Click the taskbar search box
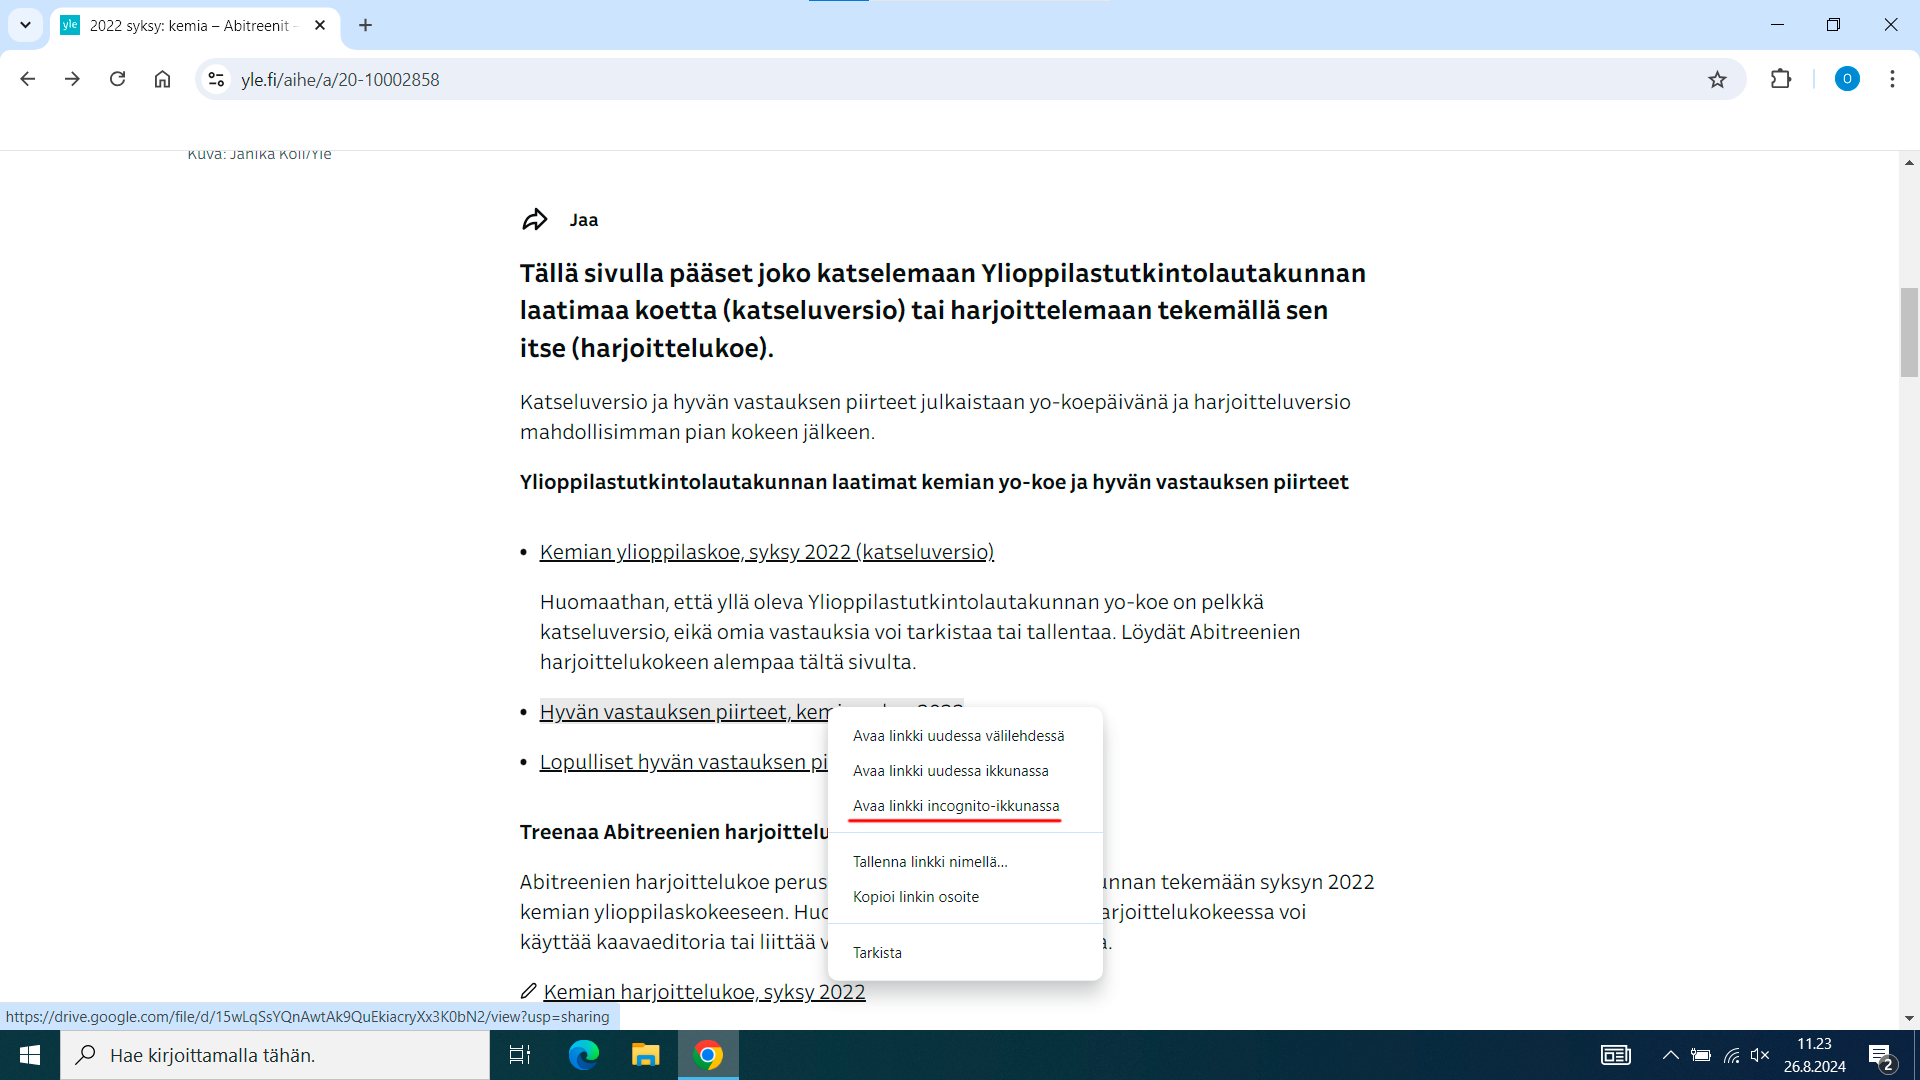 275,1055
